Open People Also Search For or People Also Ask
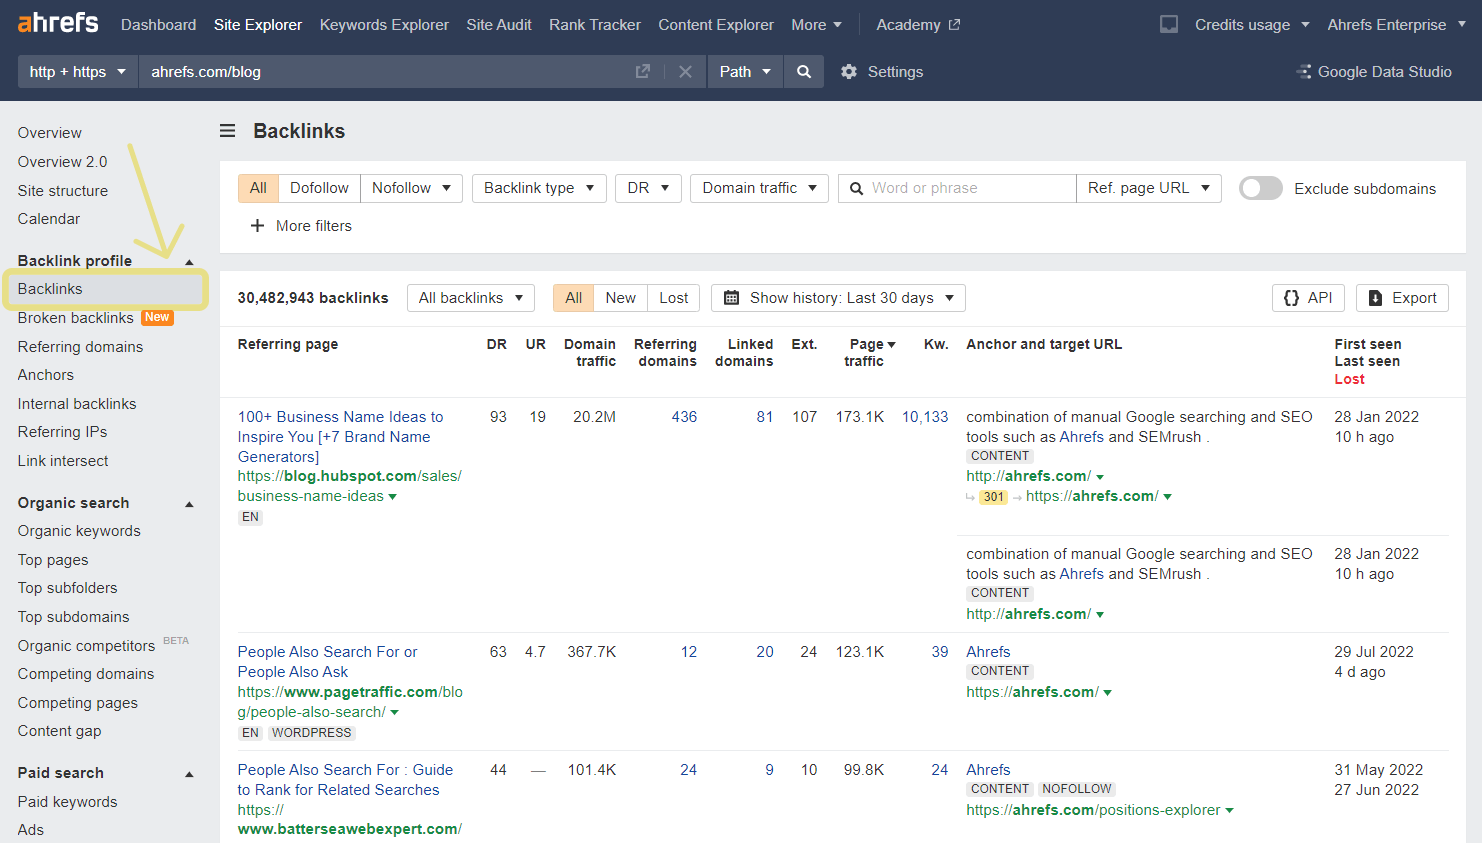 327,662
